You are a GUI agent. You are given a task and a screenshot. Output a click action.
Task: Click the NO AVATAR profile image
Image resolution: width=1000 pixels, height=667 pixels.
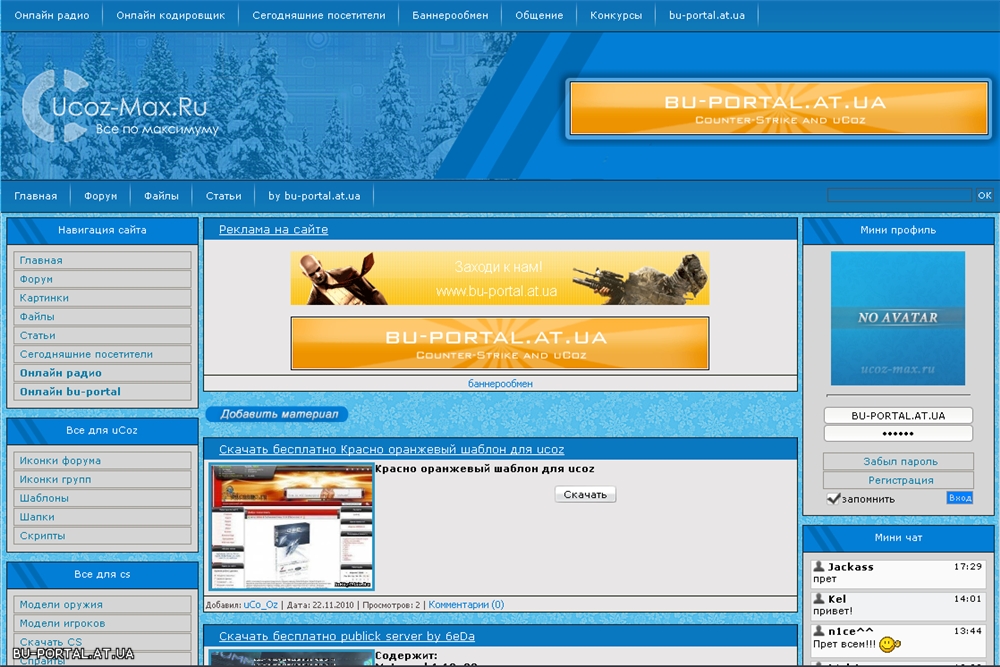[x=898, y=318]
